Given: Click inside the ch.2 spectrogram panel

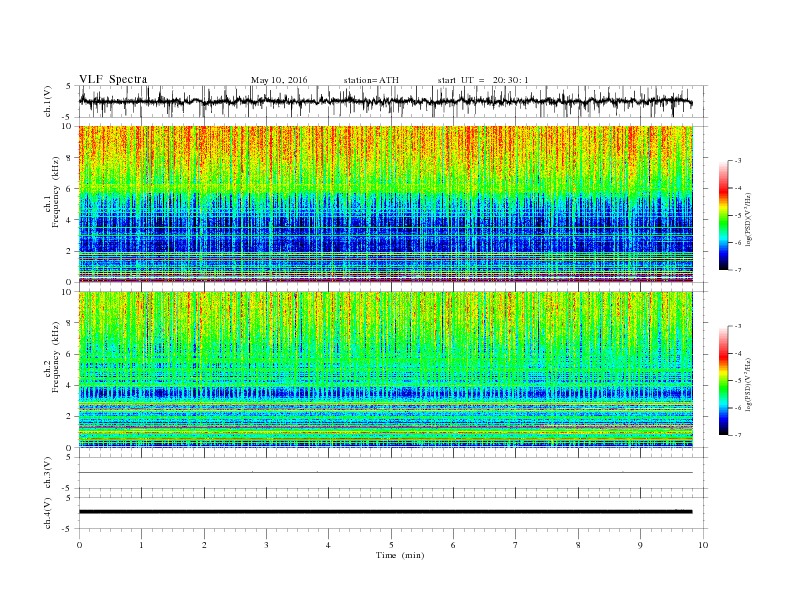Looking at the screenshot, I should click(385, 369).
